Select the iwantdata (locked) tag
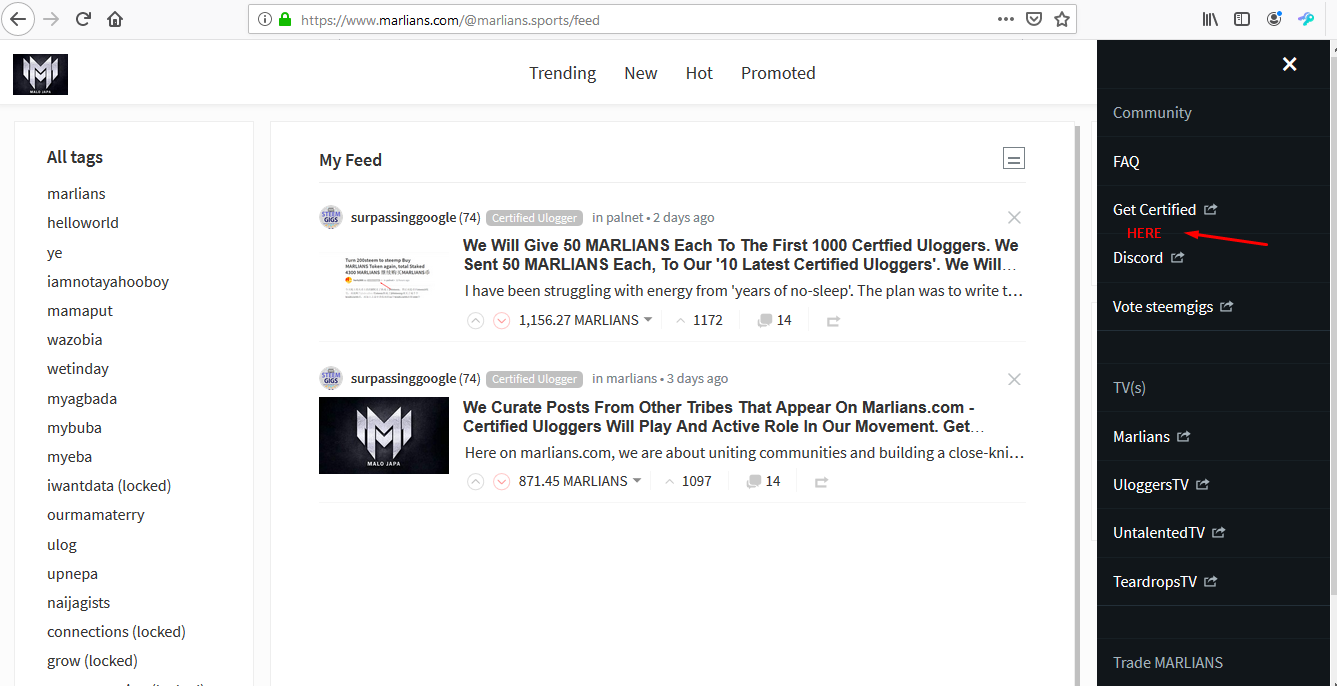 click(109, 485)
